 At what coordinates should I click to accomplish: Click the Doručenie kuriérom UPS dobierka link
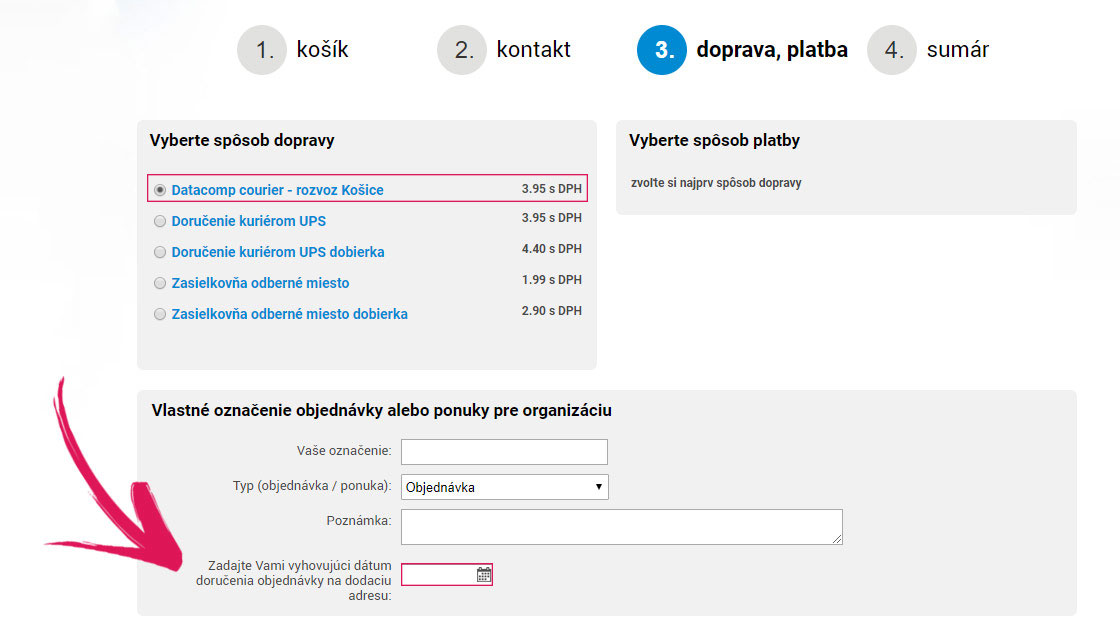(277, 252)
